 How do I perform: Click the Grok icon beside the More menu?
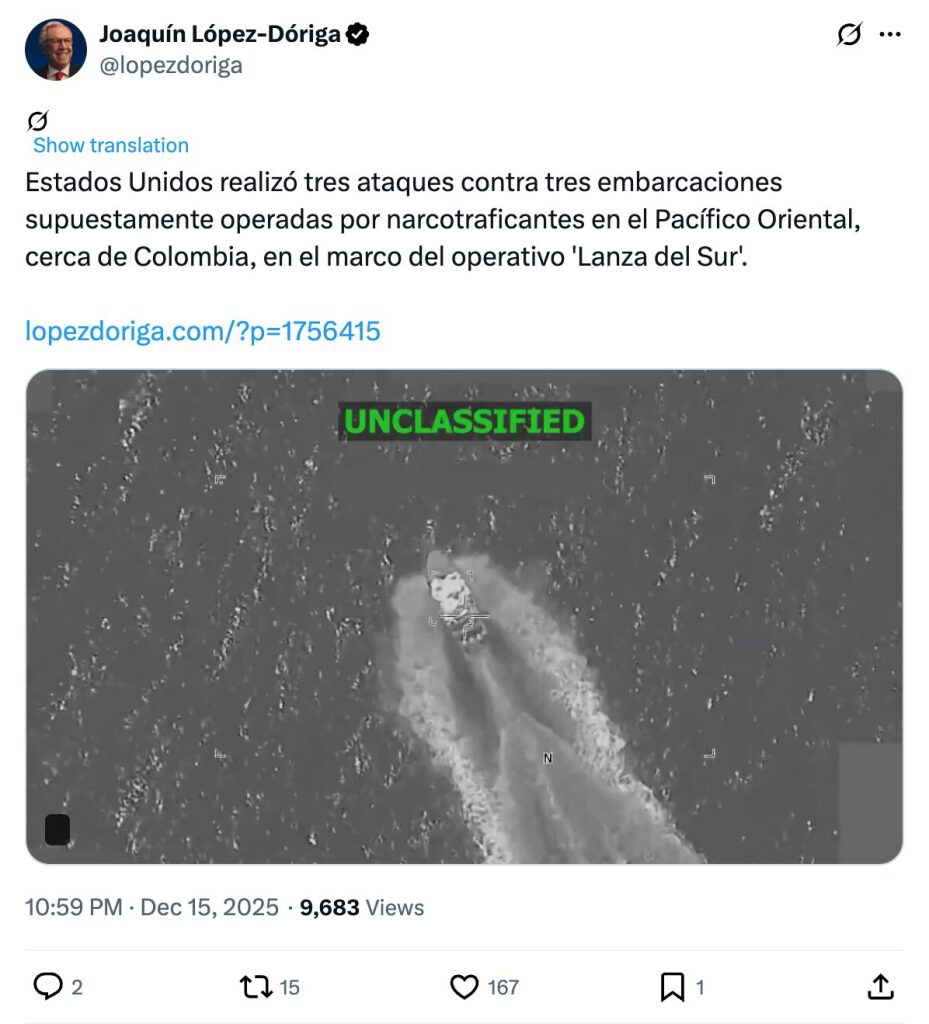tap(849, 34)
